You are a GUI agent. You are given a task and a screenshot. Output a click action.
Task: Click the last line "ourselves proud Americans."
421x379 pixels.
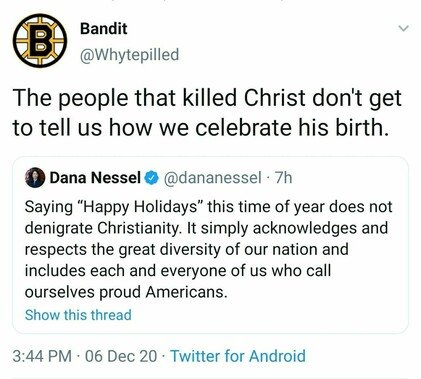coord(126,292)
